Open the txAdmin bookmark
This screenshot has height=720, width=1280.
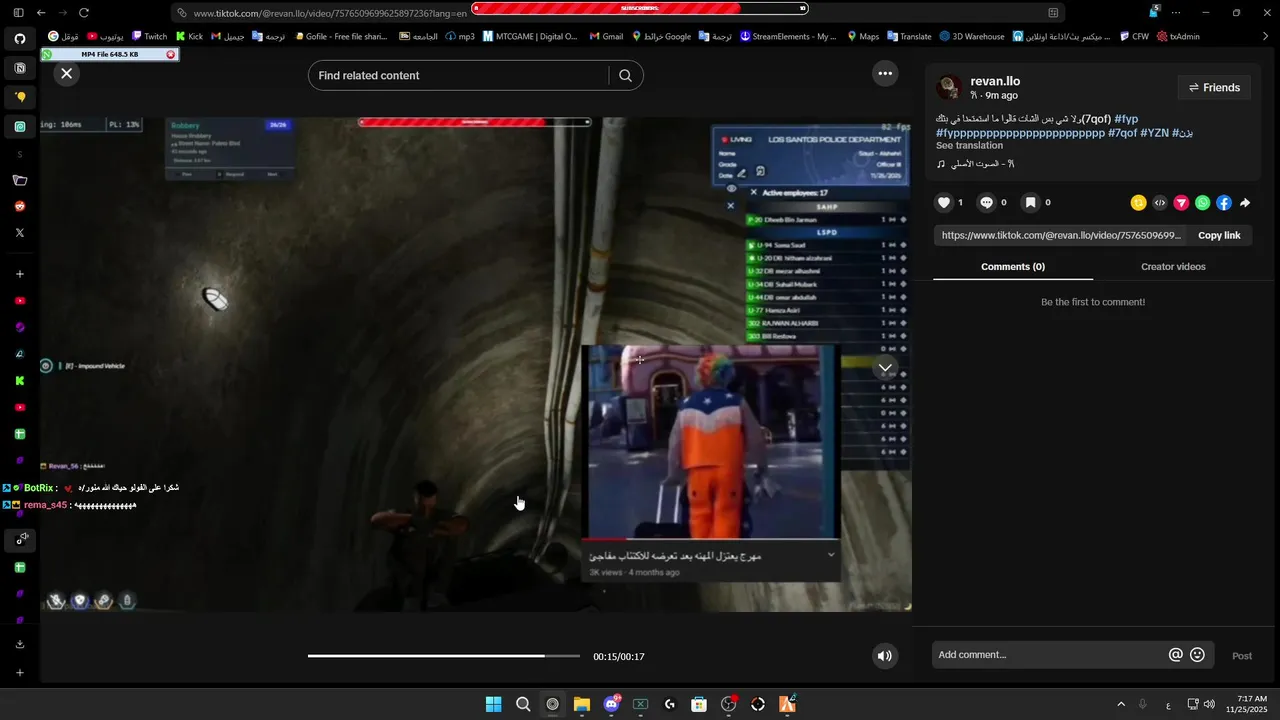click(1178, 36)
